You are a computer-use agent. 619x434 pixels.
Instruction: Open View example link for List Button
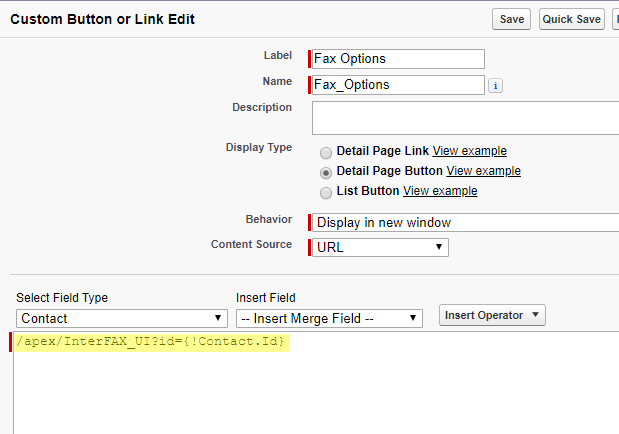(440, 191)
